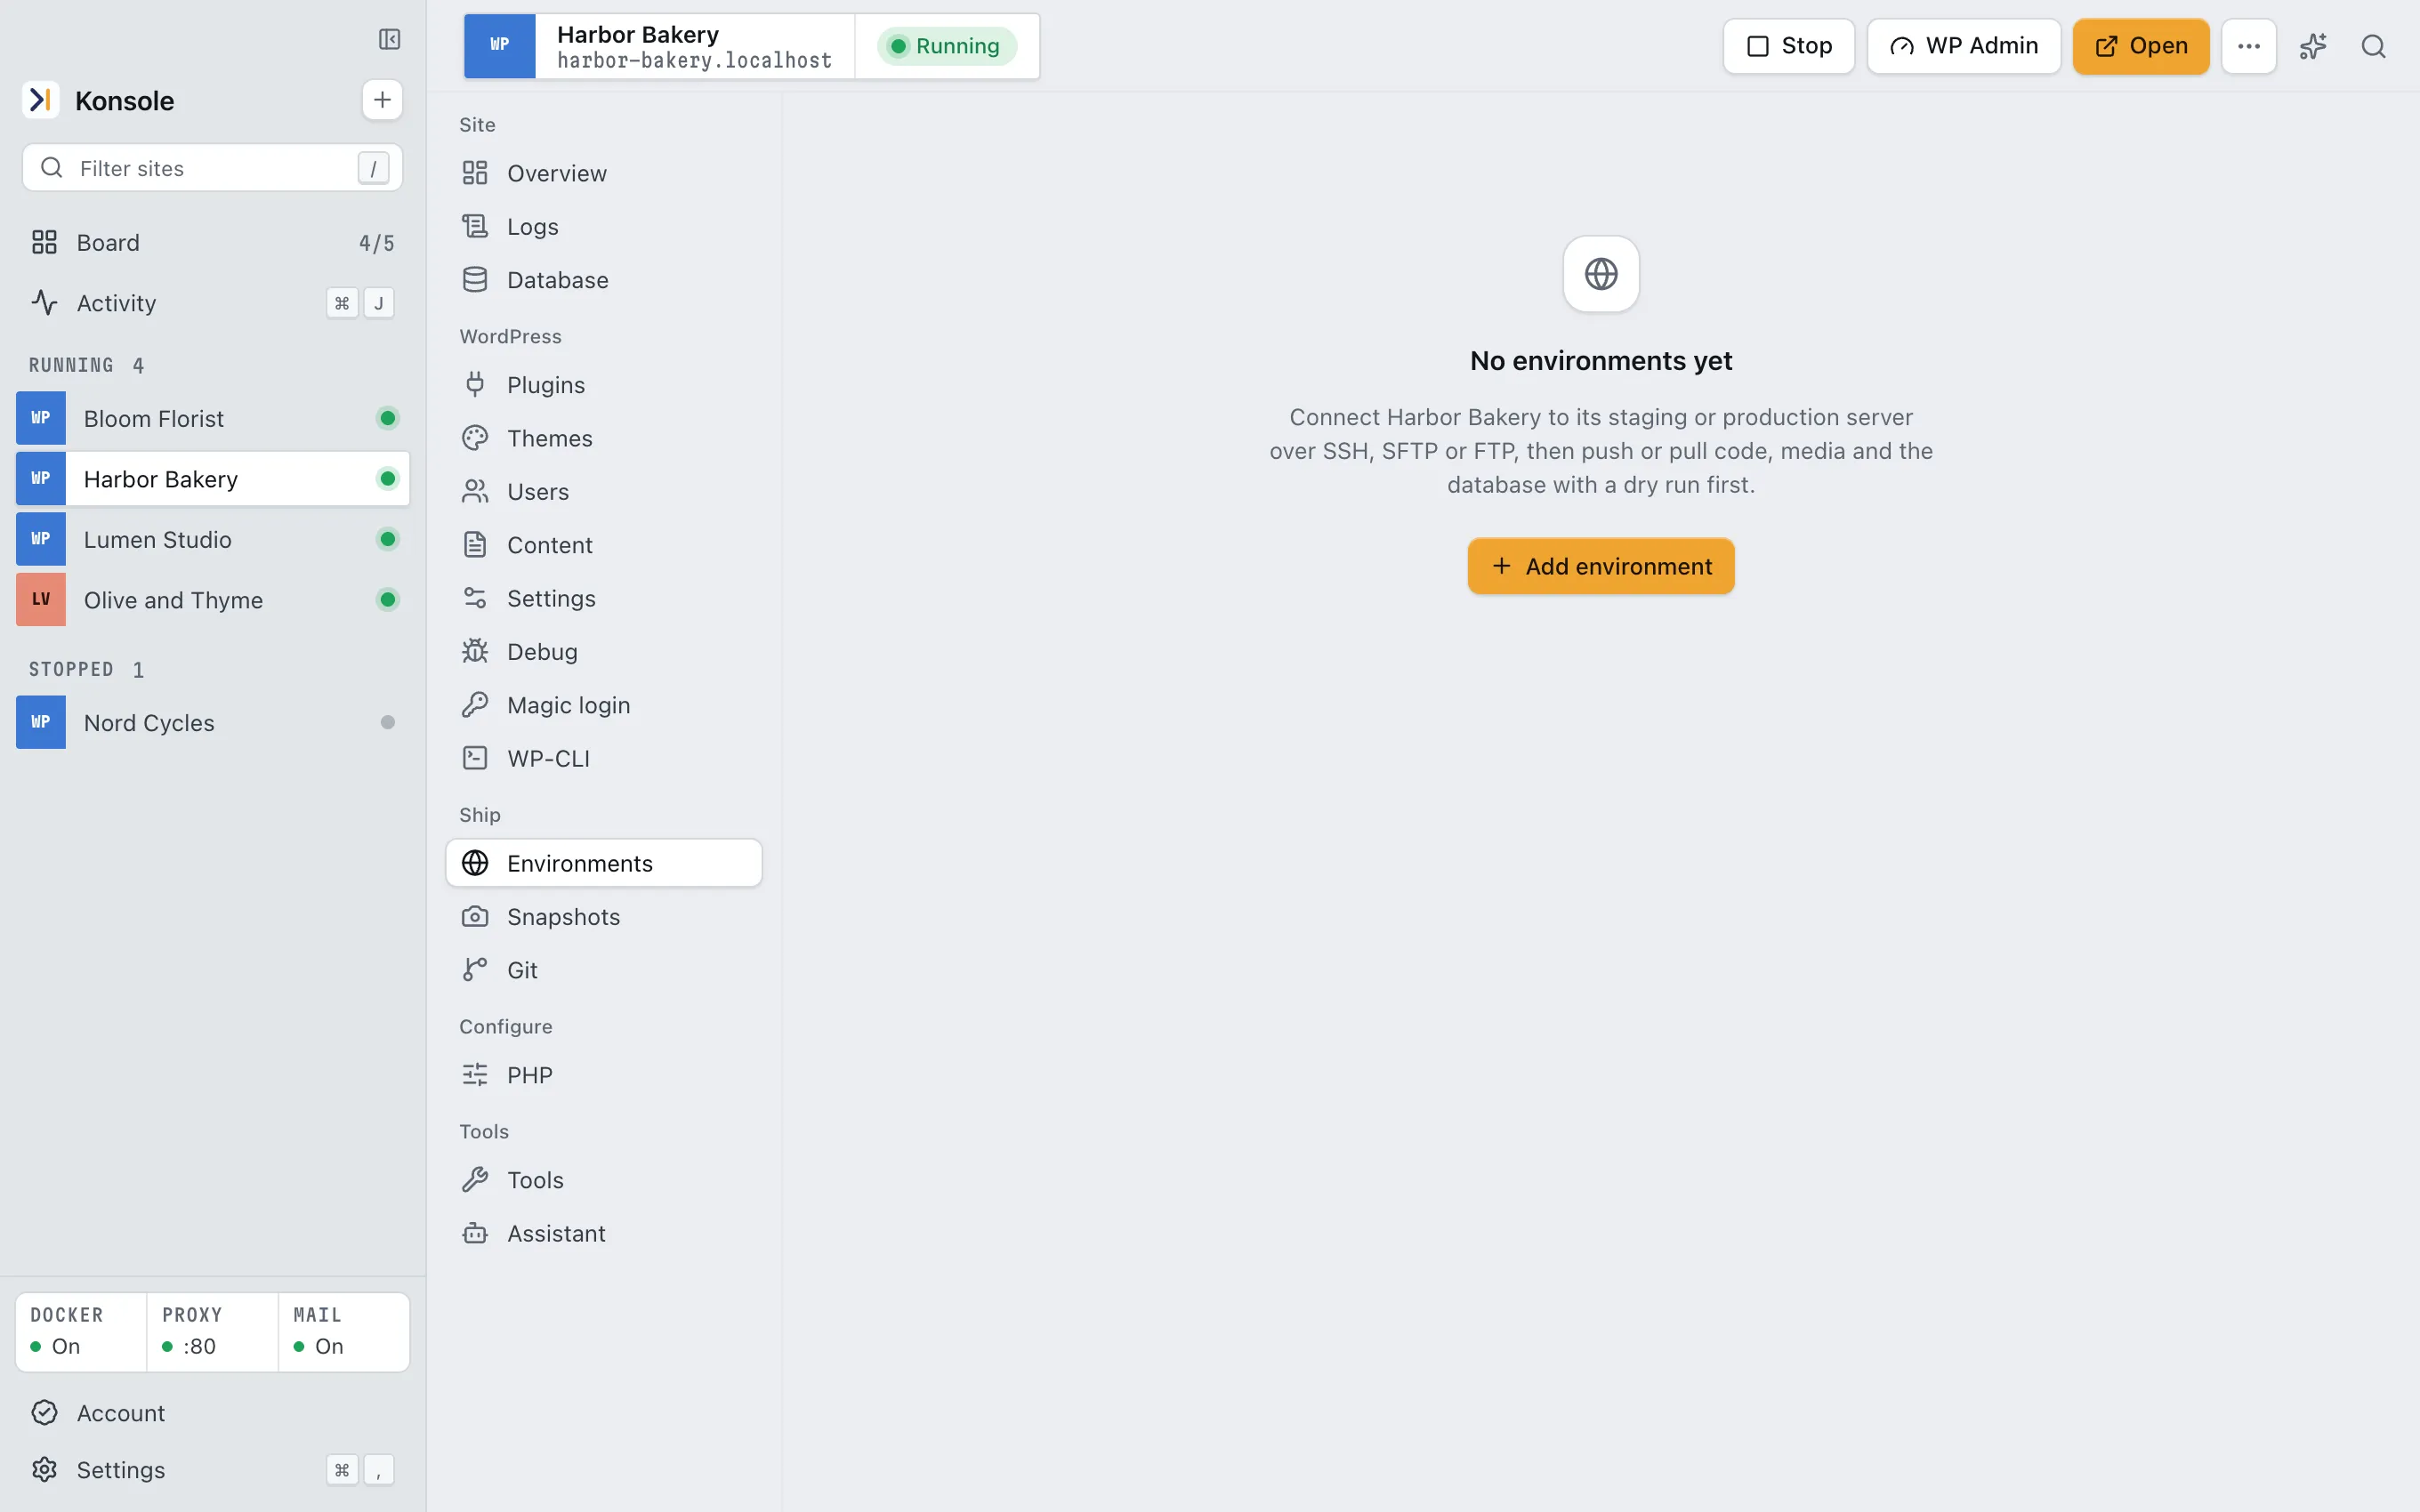Viewport: 2420px width, 1512px height.
Task: Click the Mail On status indicator
Action: pyautogui.click(x=343, y=1331)
